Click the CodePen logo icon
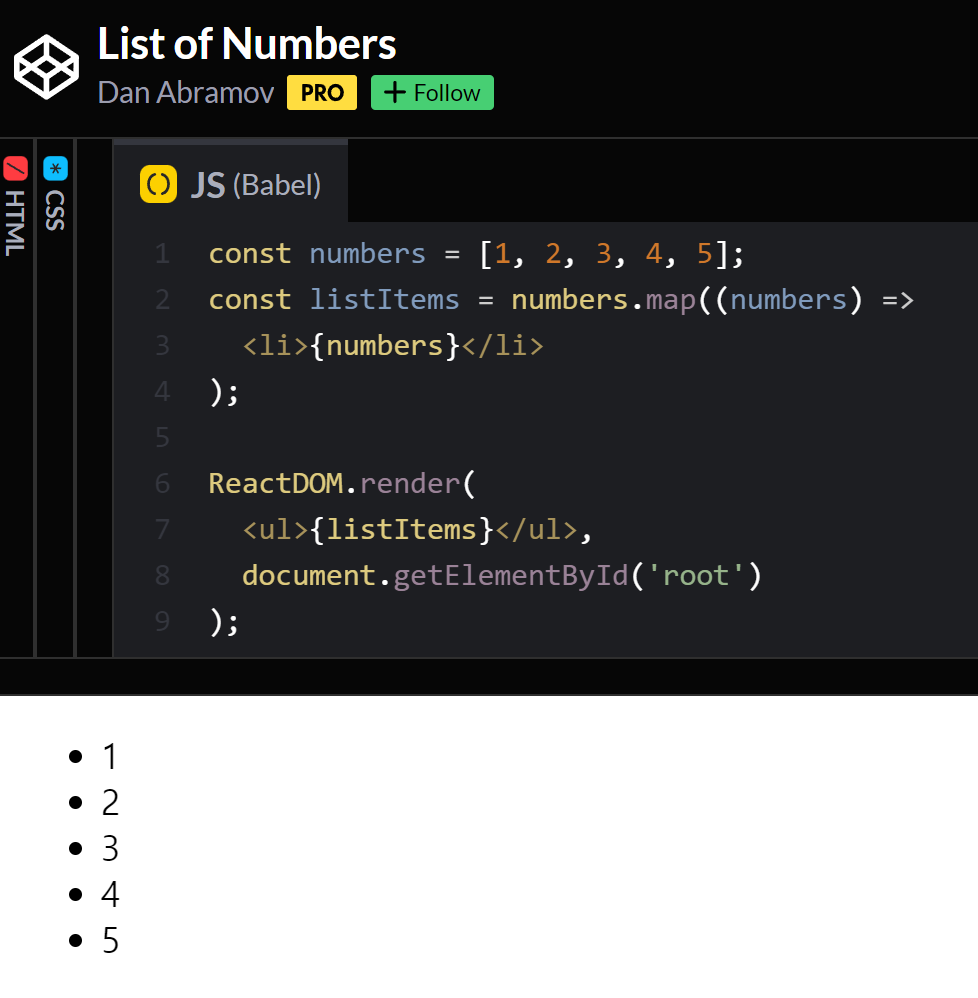Viewport: 978px width, 998px height. [x=46, y=67]
